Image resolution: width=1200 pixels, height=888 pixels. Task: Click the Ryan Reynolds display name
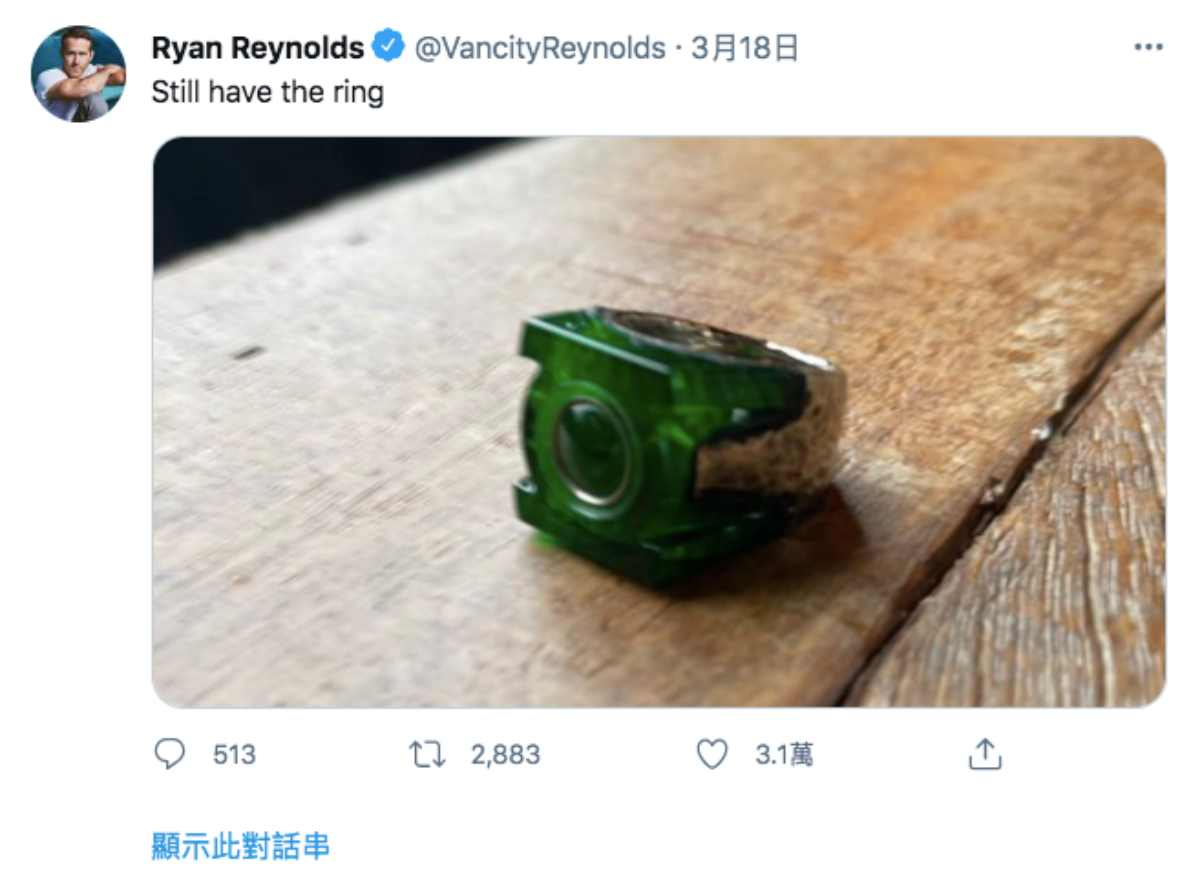tap(258, 47)
